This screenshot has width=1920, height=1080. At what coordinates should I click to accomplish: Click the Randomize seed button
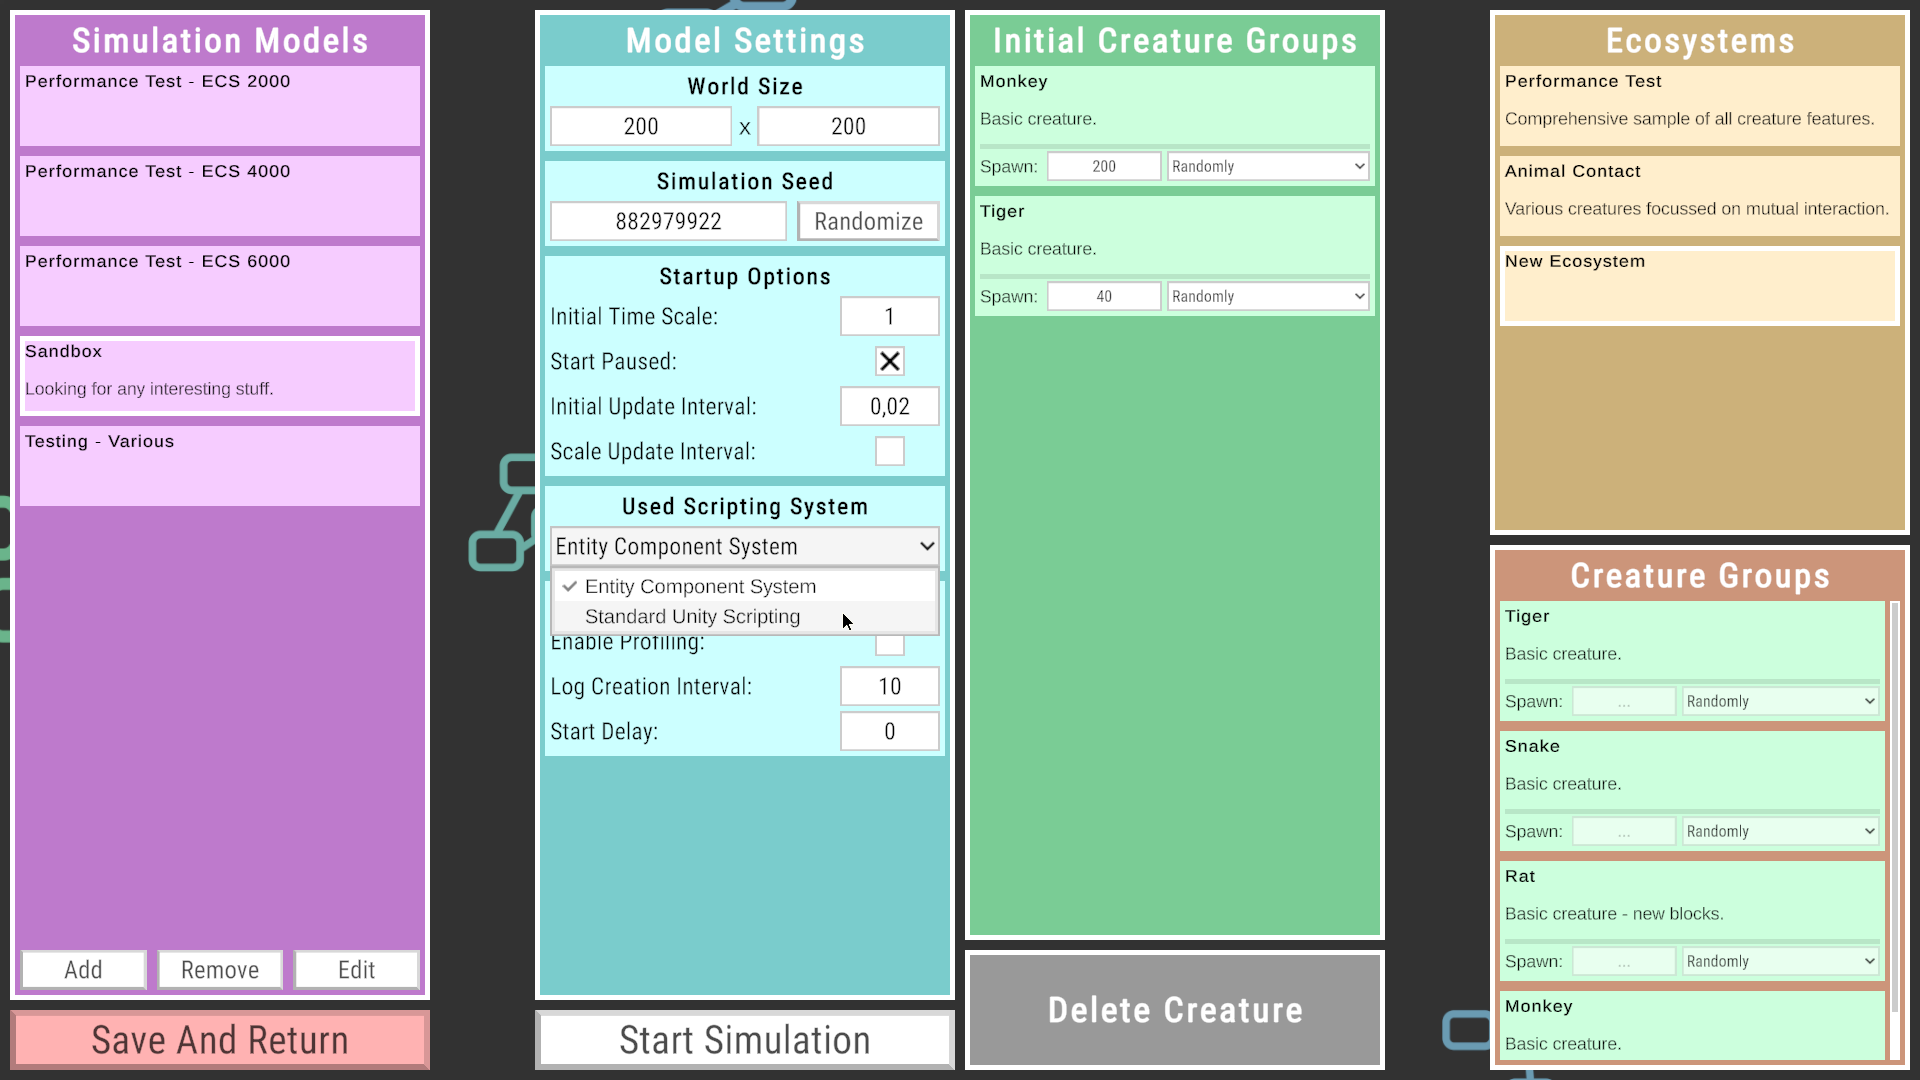[x=867, y=221]
